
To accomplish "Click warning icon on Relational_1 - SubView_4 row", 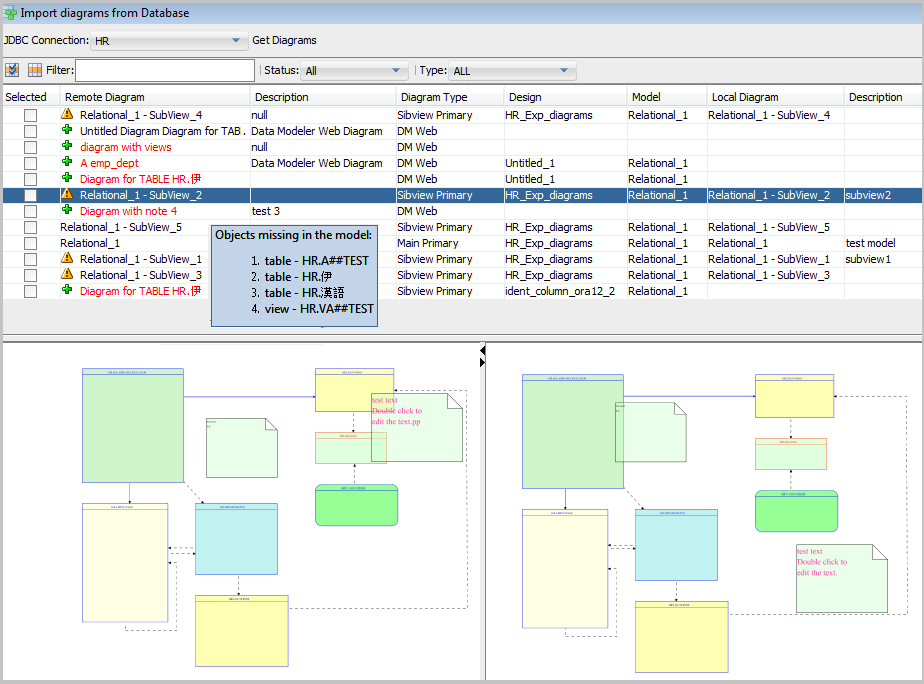I will point(67,115).
